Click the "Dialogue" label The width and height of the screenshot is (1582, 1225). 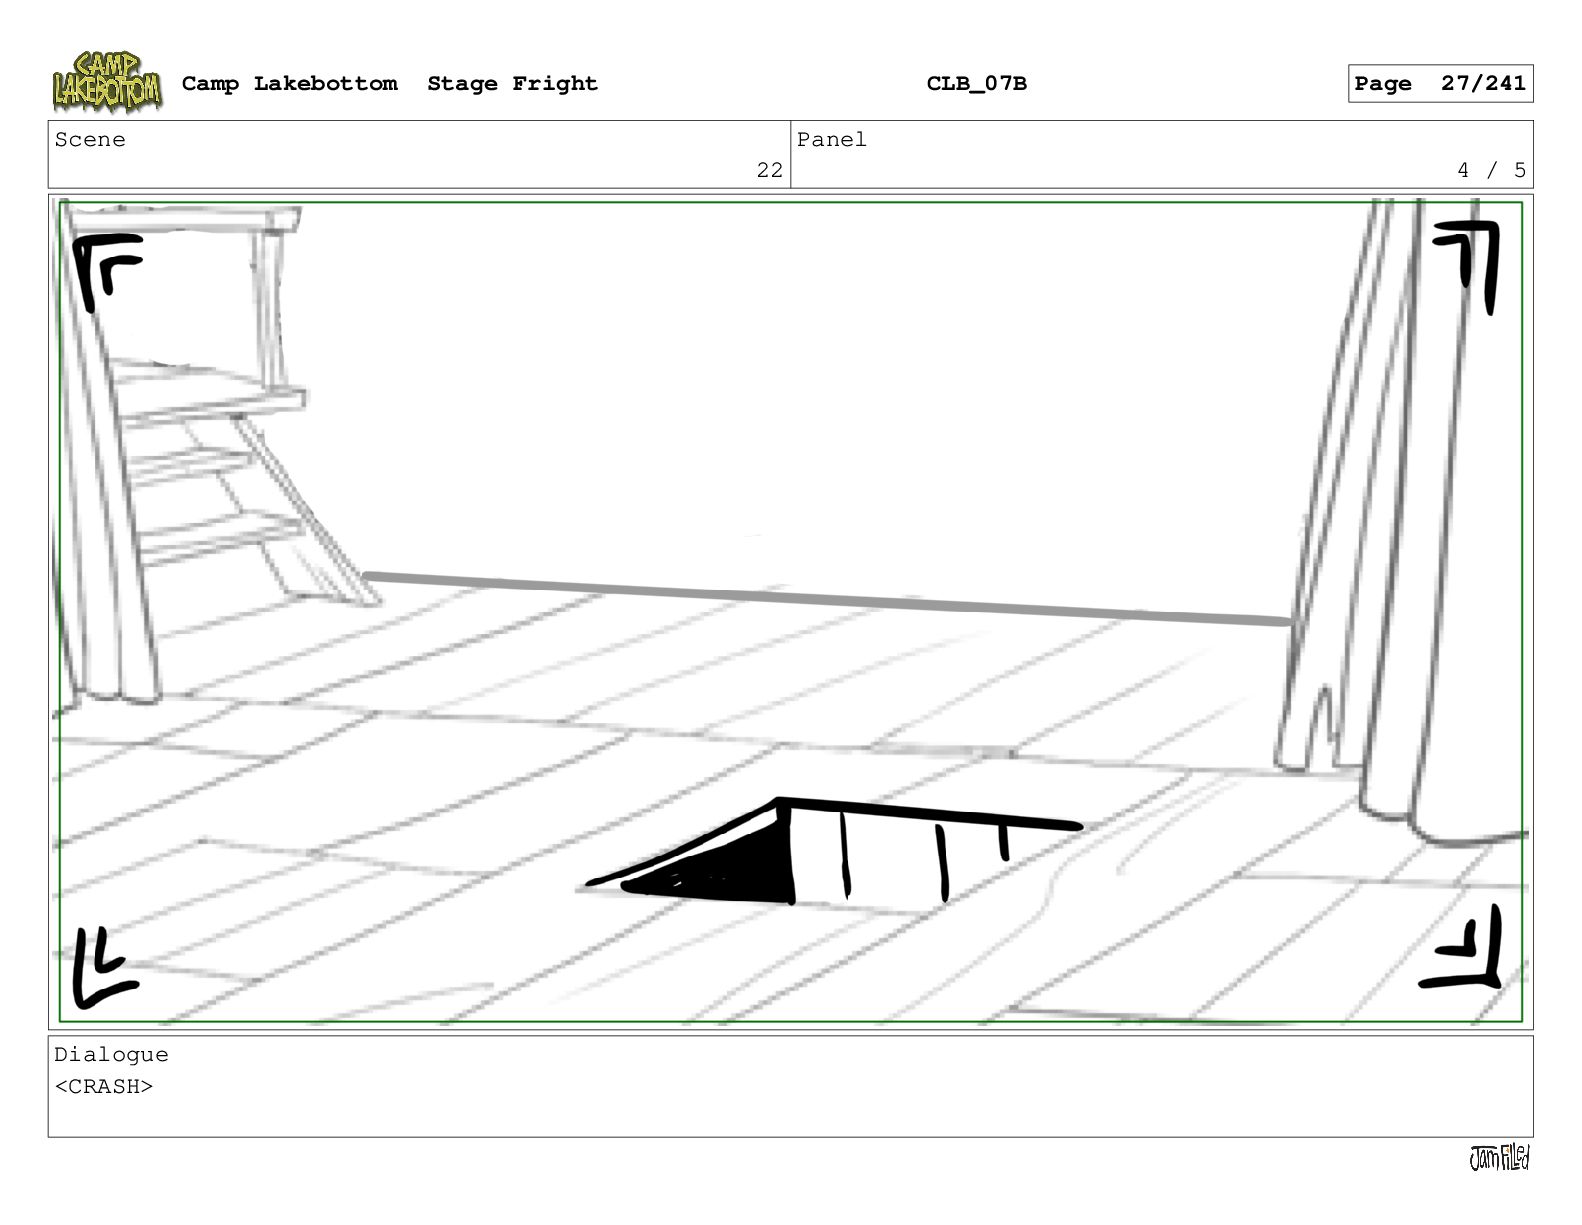pyautogui.click(x=111, y=1055)
